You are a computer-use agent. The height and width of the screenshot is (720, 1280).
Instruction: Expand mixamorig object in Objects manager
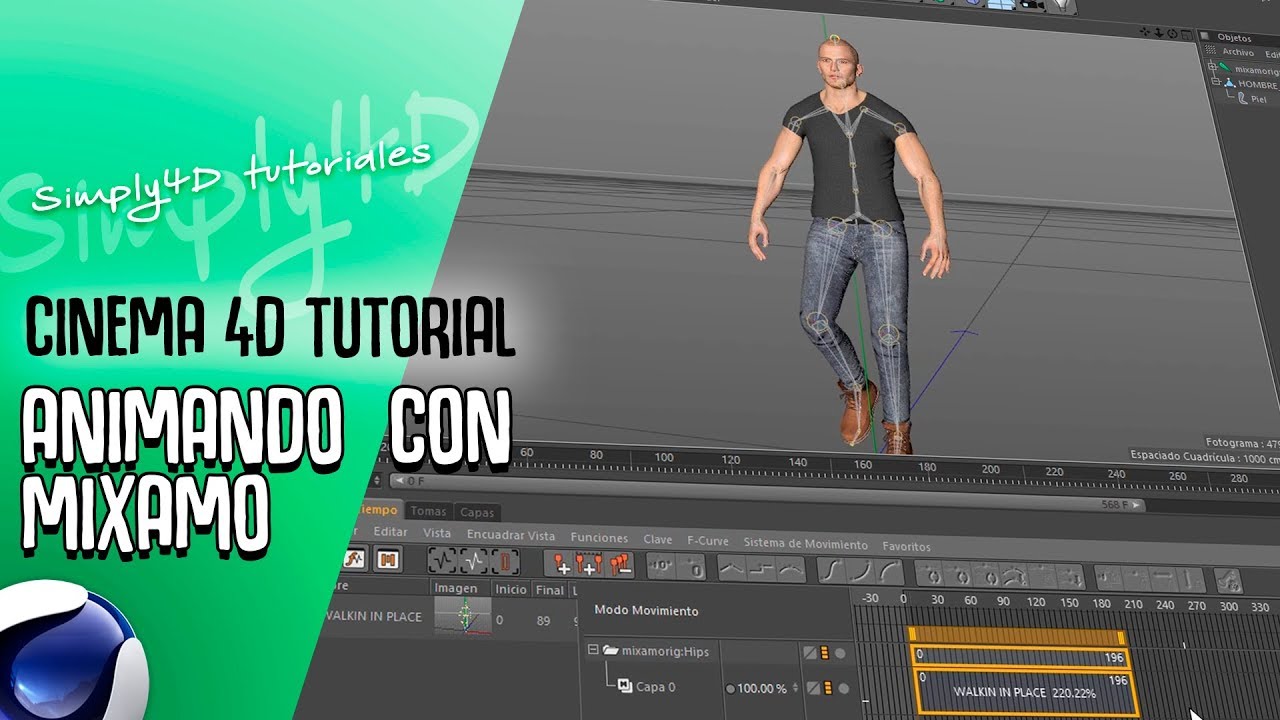[x=1212, y=69]
